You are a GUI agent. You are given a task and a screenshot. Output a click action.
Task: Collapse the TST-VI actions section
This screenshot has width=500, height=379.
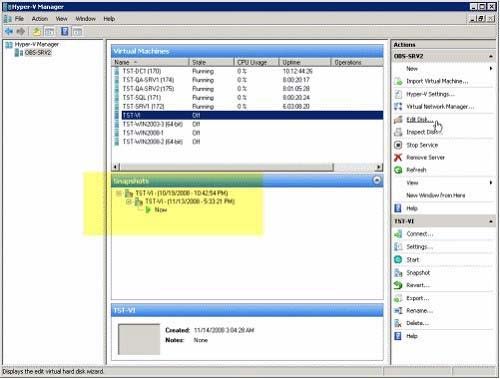click(491, 221)
